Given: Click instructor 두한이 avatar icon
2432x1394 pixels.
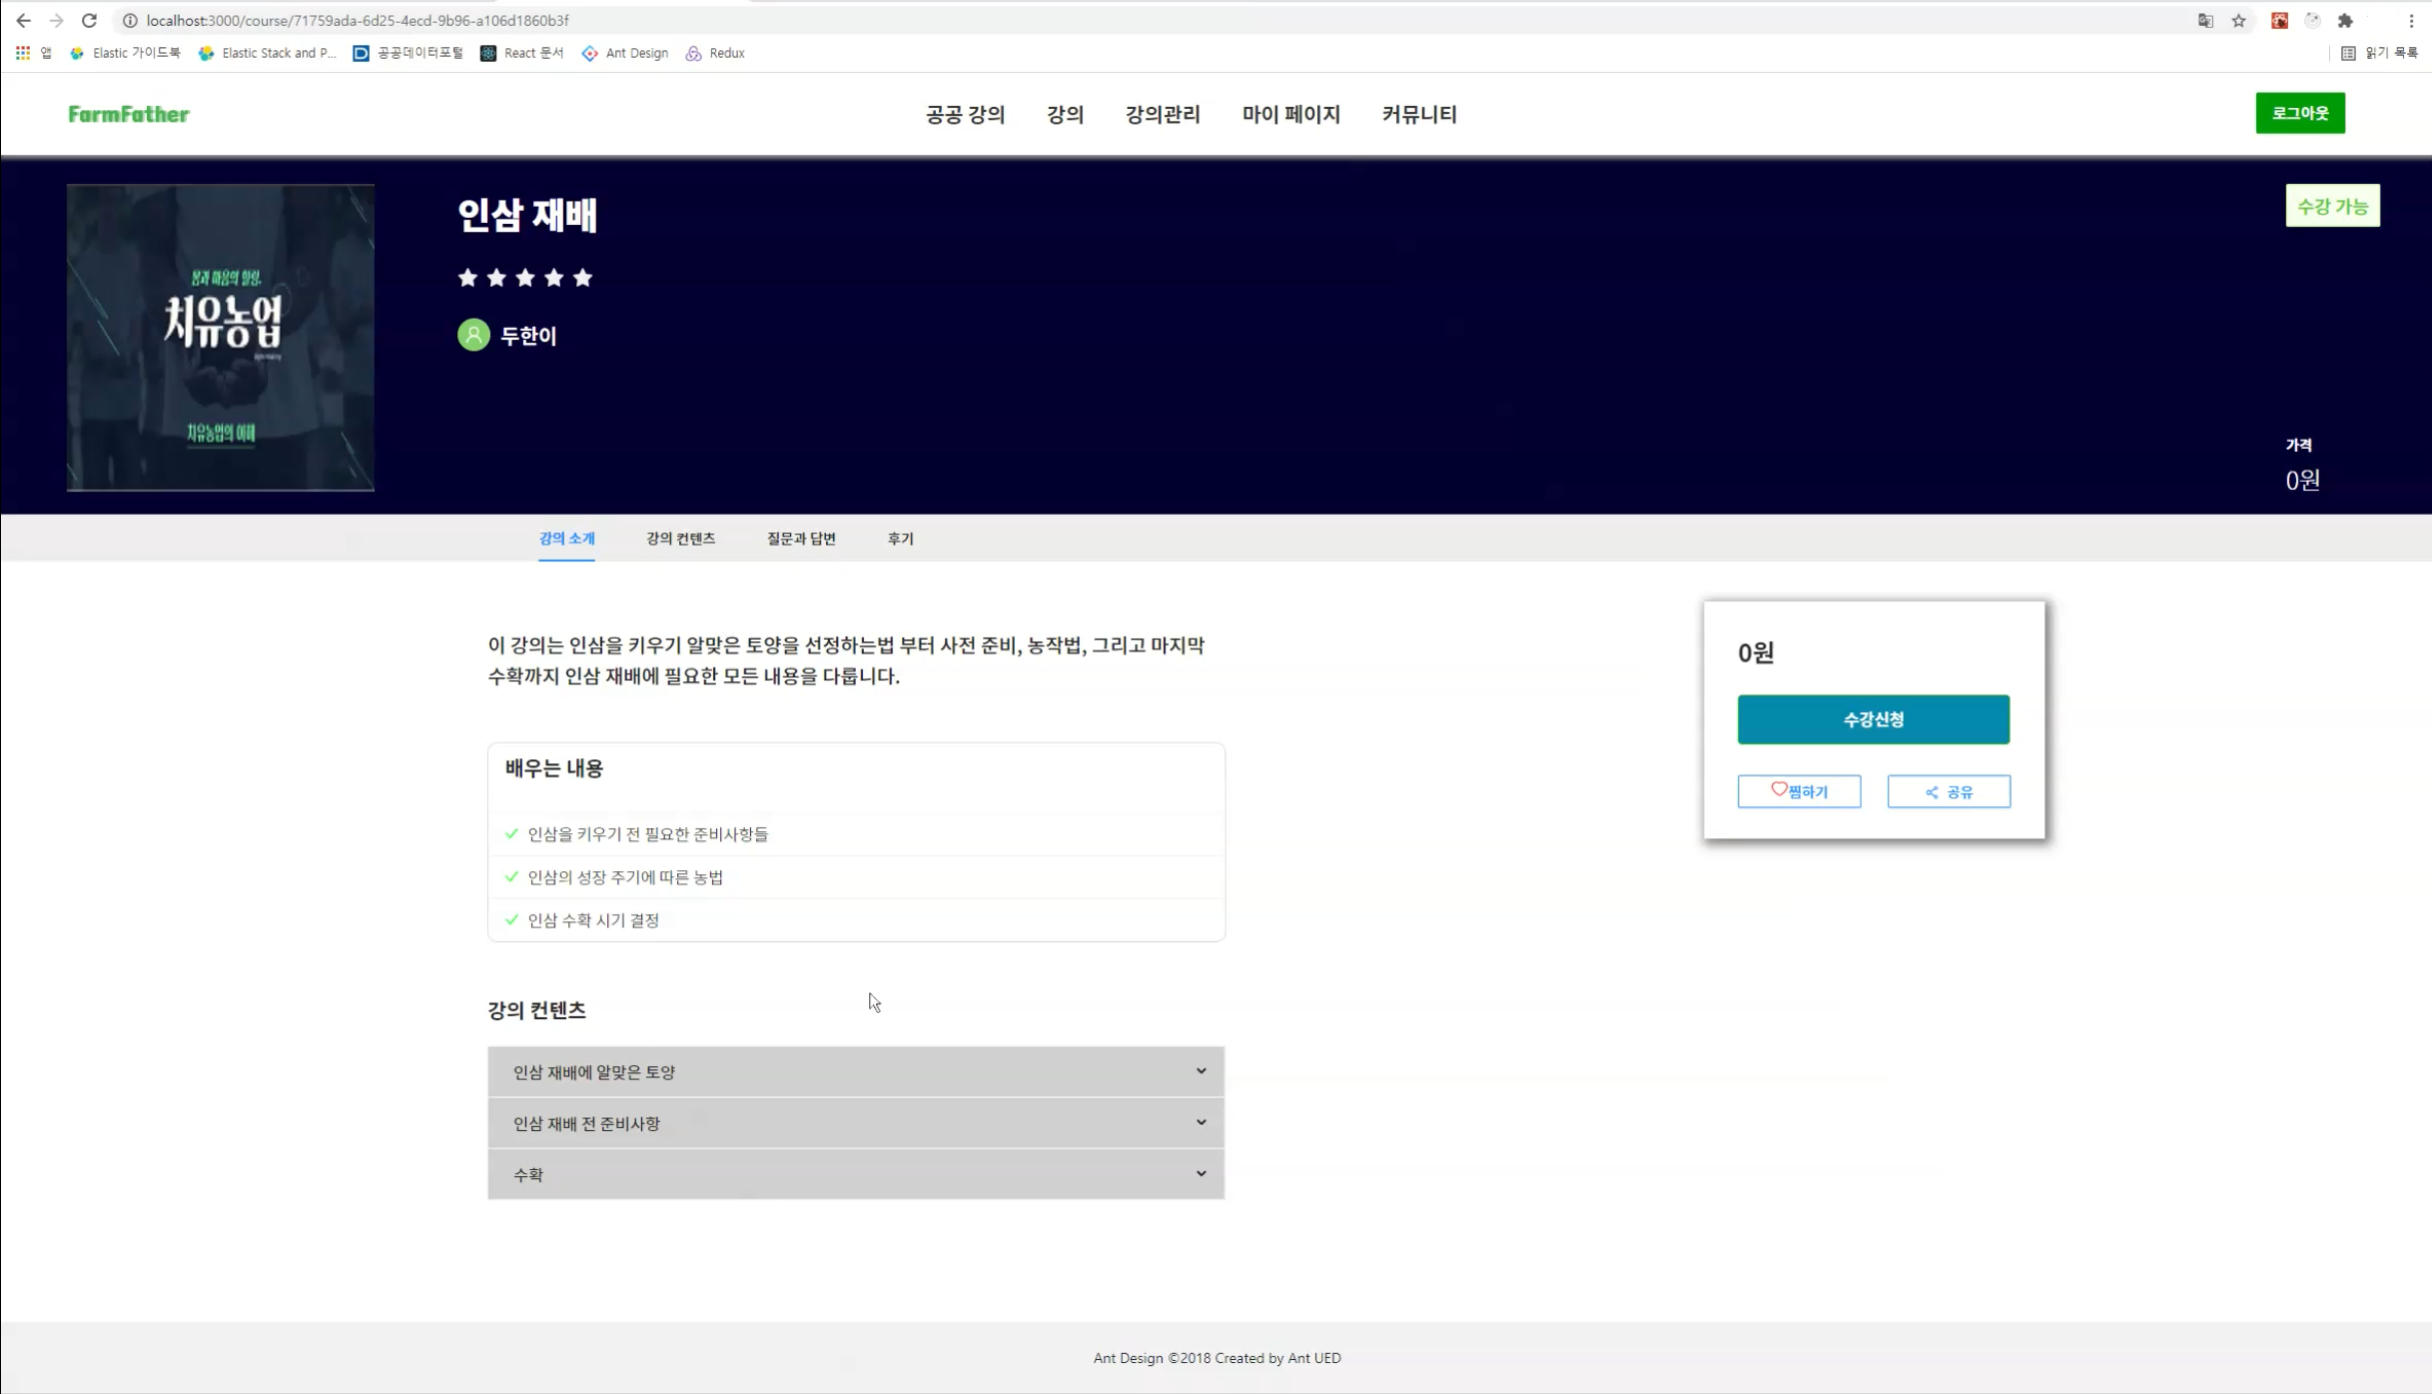Looking at the screenshot, I should (x=473, y=335).
